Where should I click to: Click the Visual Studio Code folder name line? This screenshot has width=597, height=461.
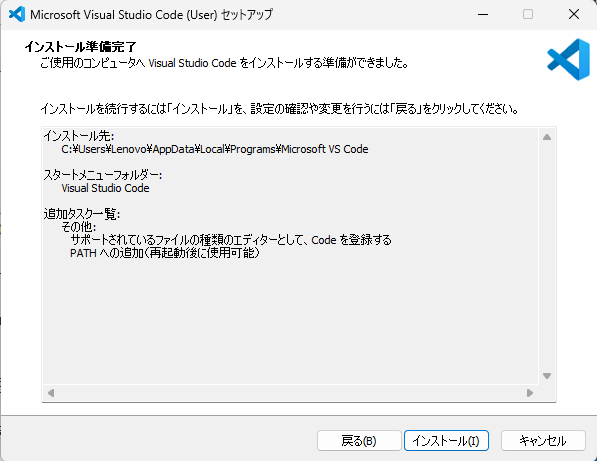105,188
